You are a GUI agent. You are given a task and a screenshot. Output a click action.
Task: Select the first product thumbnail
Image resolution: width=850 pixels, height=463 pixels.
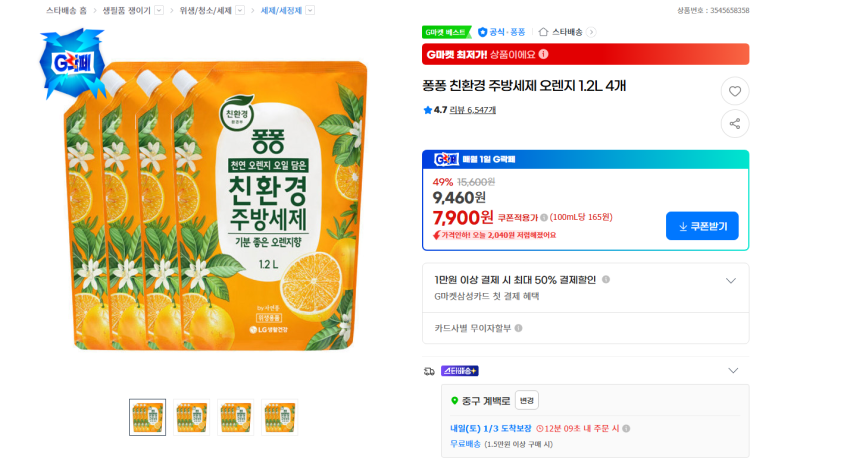point(147,417)
